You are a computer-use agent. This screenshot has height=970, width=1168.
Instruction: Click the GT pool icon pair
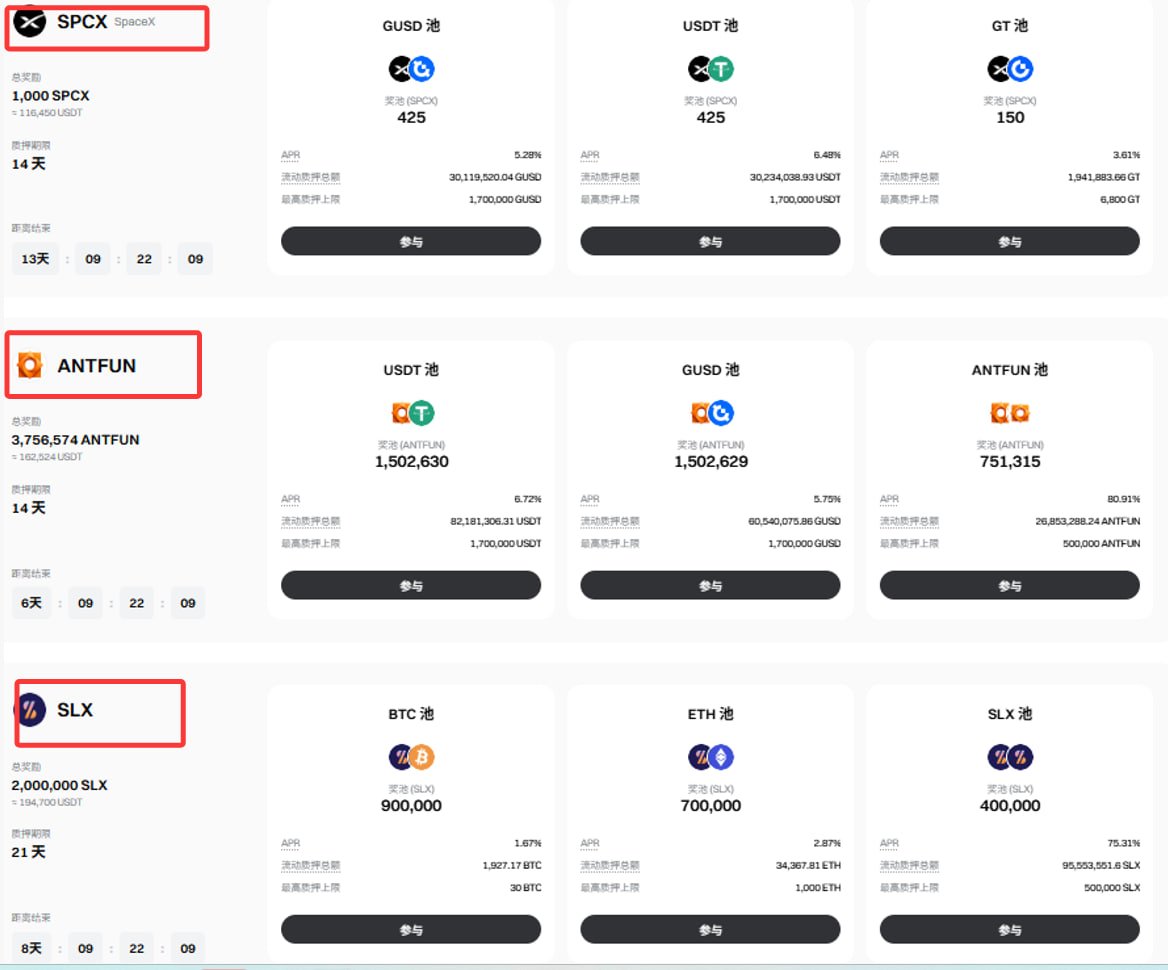pos(1010,69)
